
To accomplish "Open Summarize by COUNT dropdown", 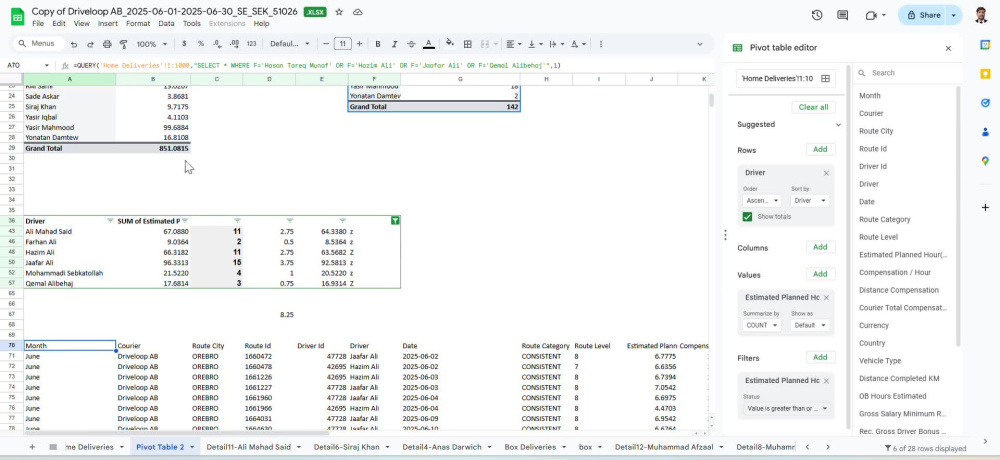I will [762, 325].
